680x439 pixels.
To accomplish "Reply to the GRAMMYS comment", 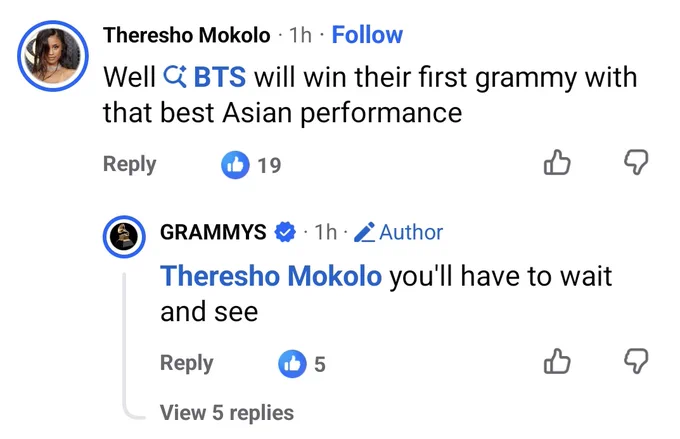I will [186, 363].
